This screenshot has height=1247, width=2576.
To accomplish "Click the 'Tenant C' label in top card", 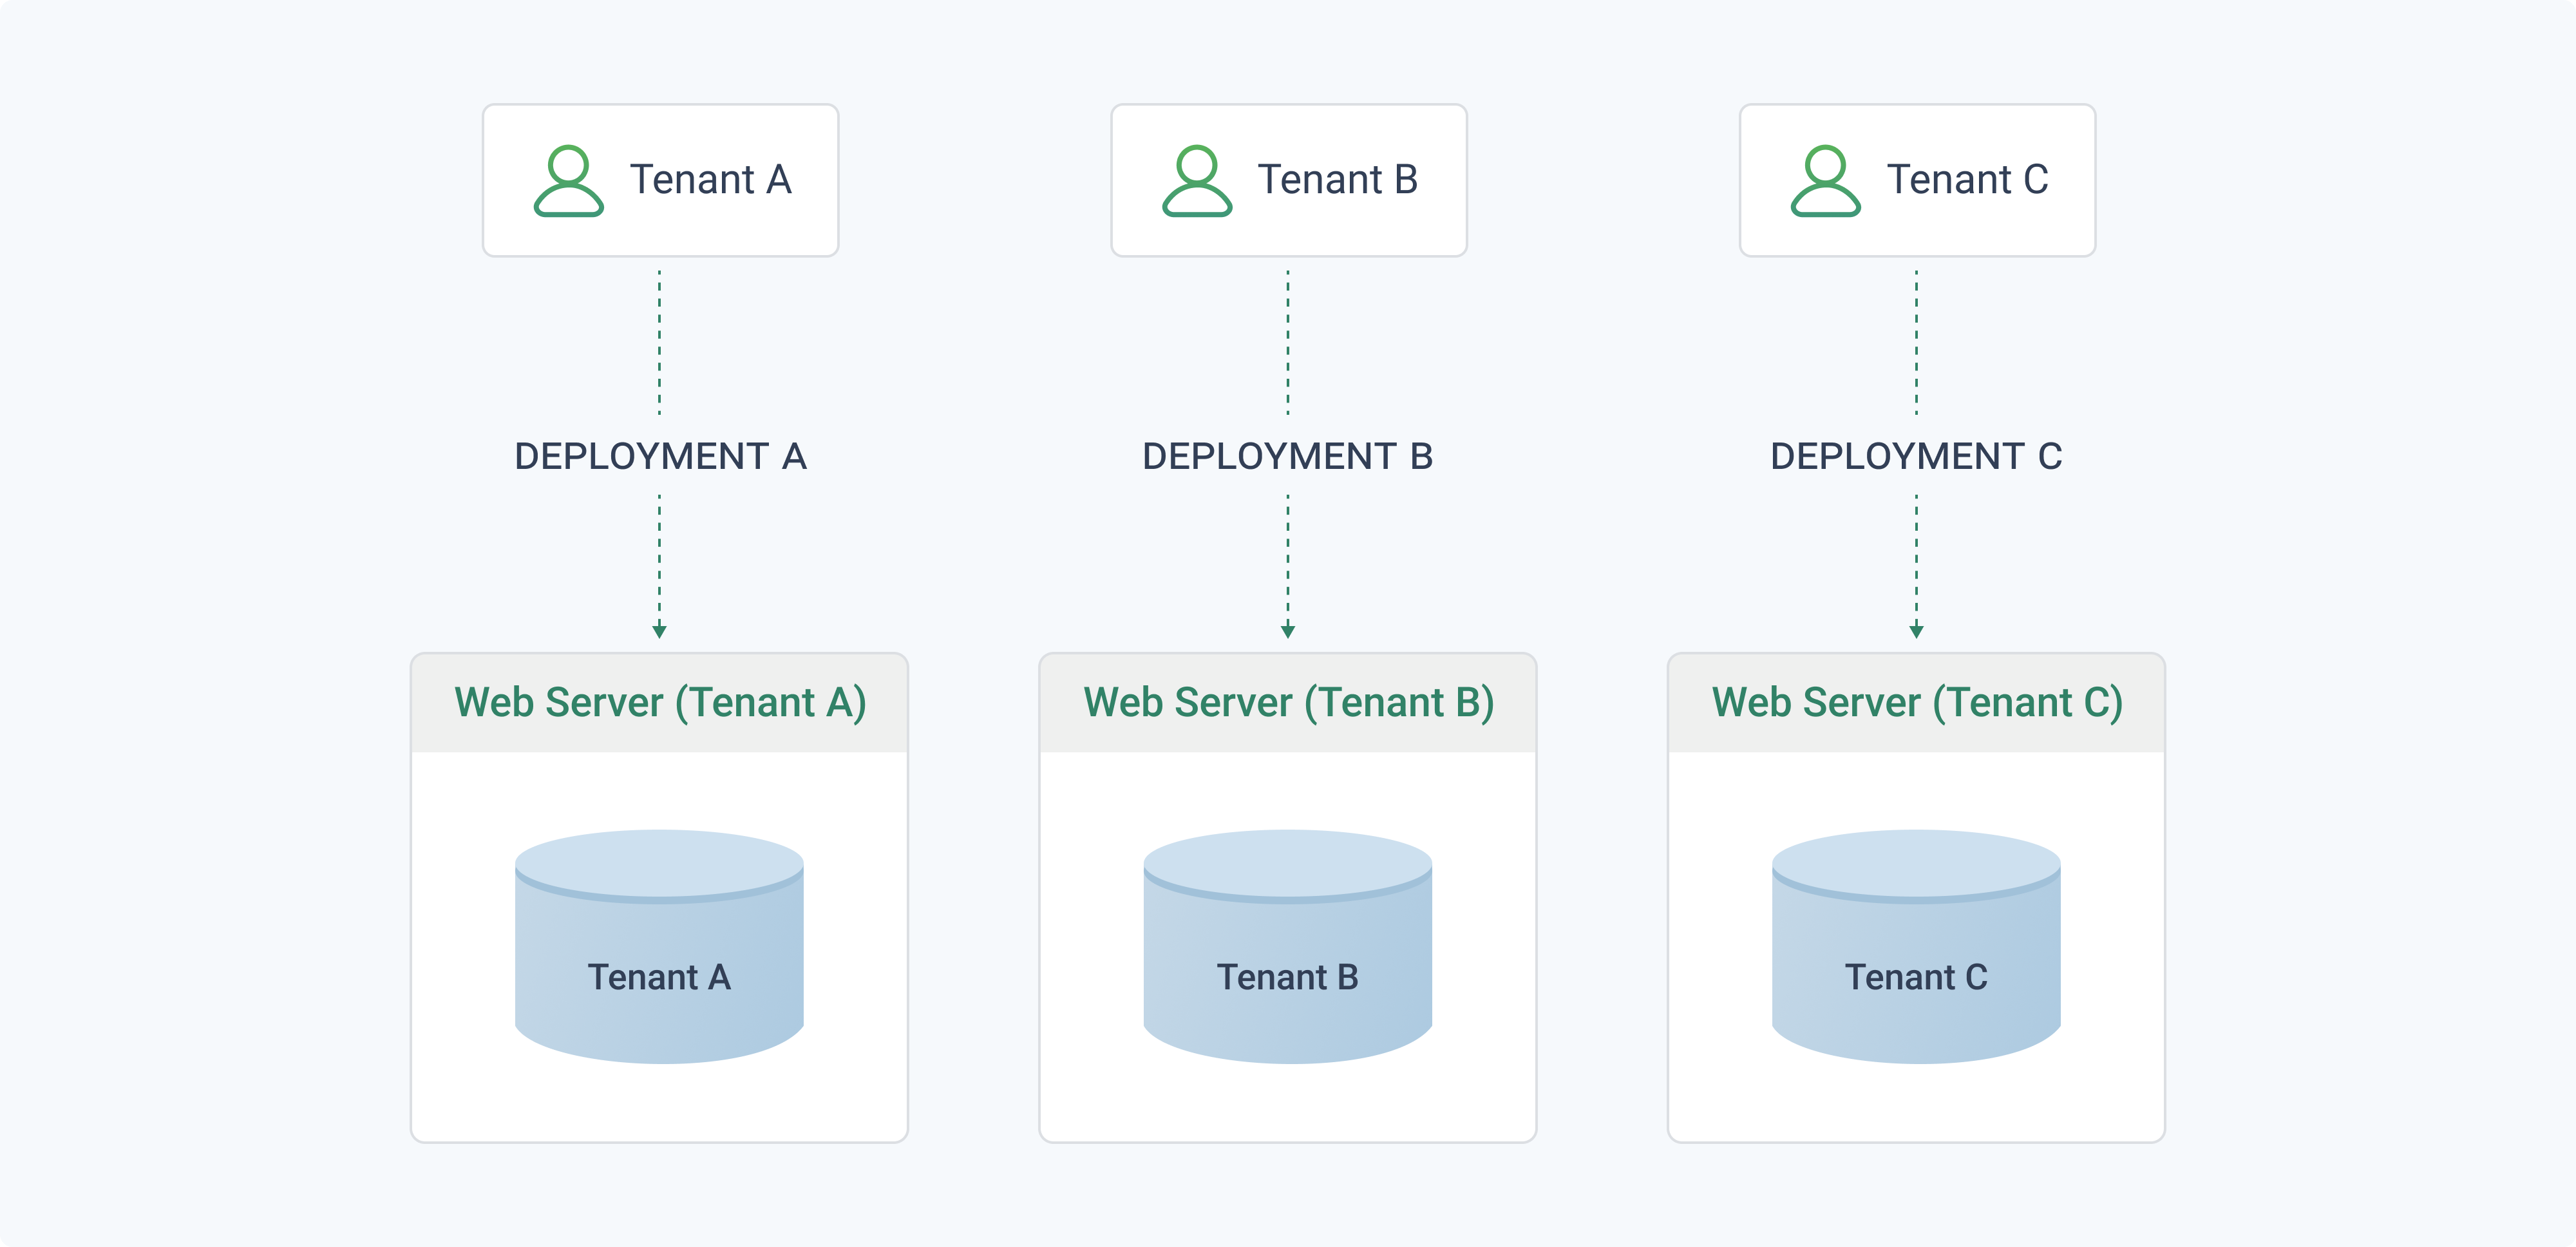I will 1967,180.
